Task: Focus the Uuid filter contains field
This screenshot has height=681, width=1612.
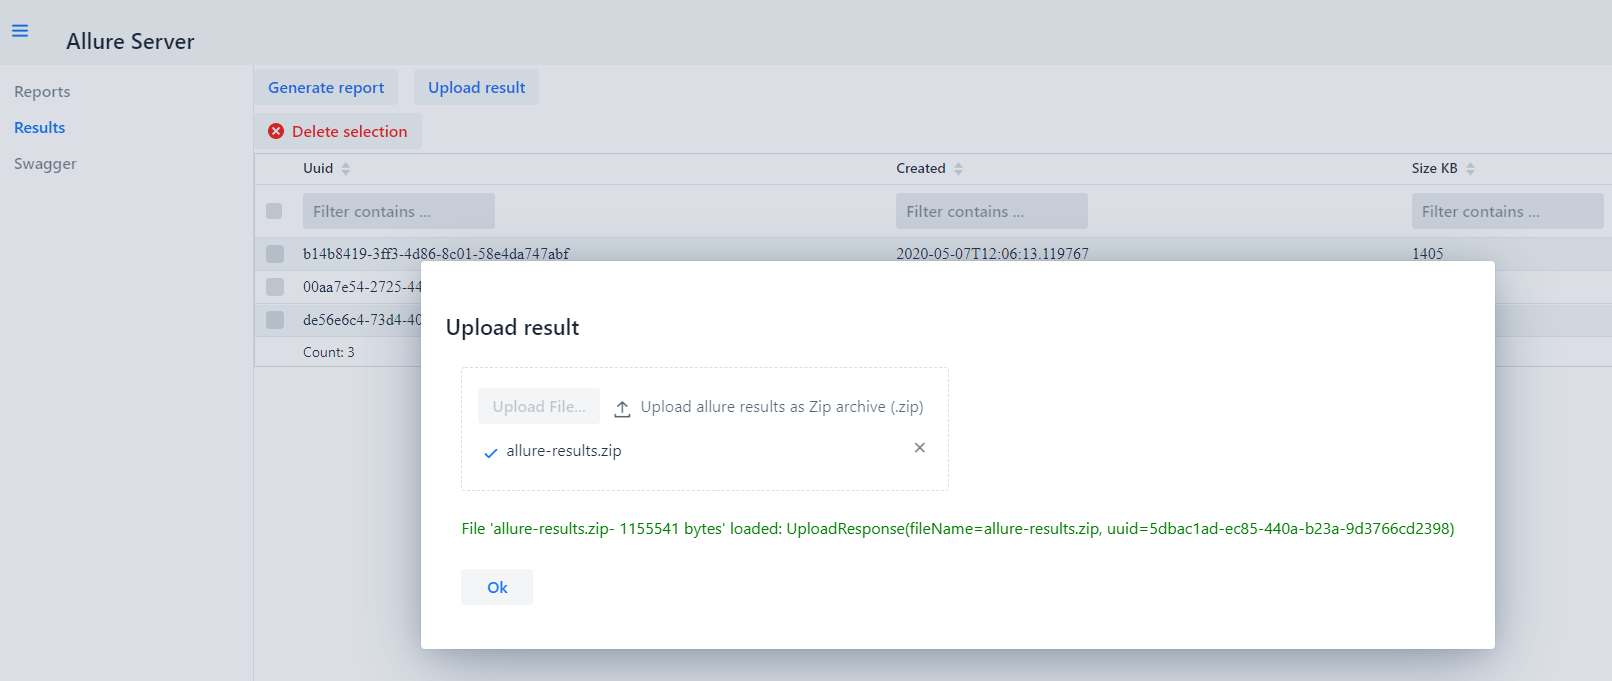Action: (x=399, y=211)
